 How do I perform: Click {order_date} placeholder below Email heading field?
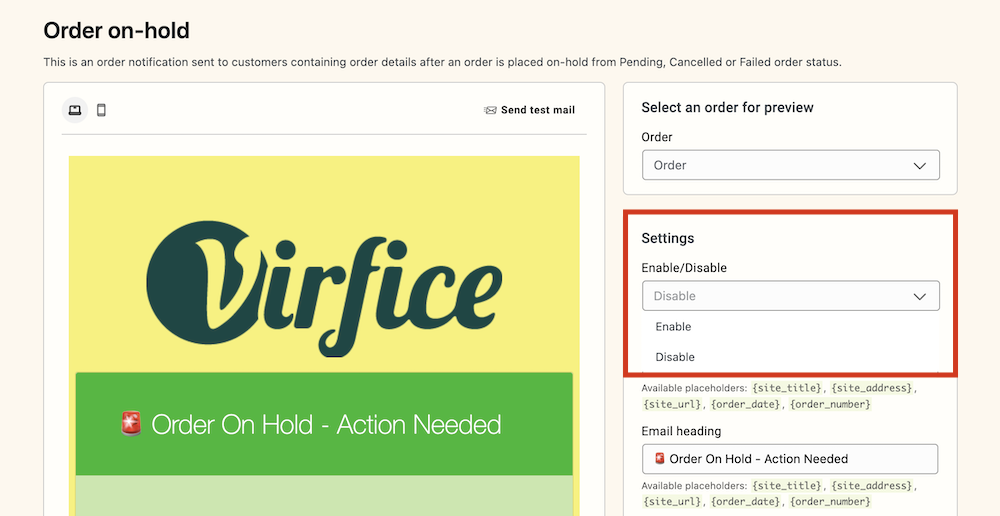click(746, 502)
